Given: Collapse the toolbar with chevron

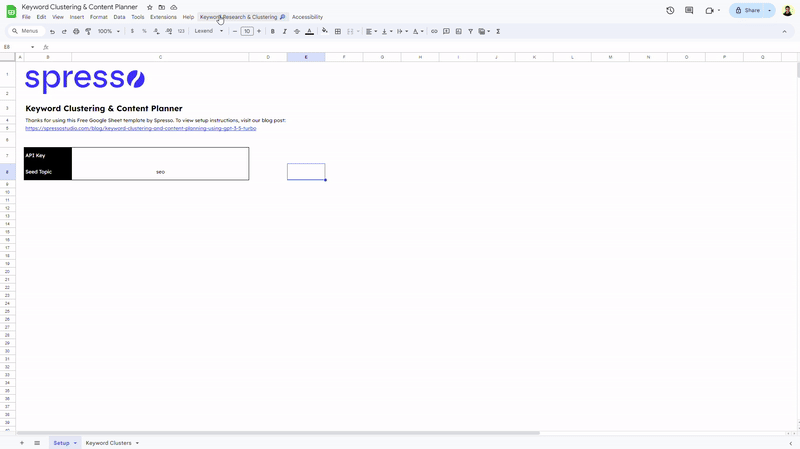Looking at the screenshot, I should [x=784, y=32].
